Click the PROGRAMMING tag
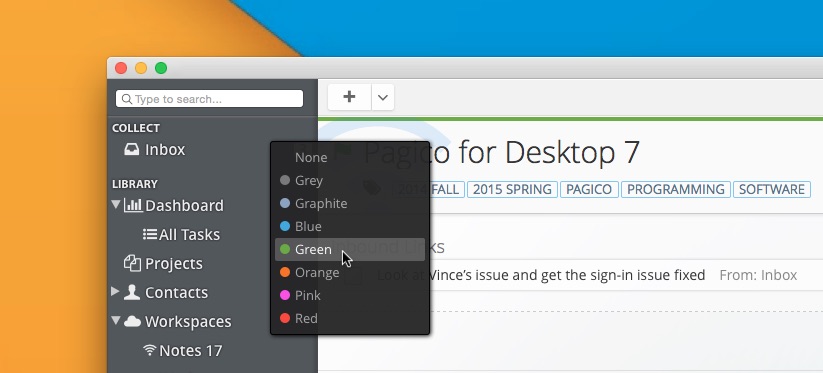 point(676,189)
